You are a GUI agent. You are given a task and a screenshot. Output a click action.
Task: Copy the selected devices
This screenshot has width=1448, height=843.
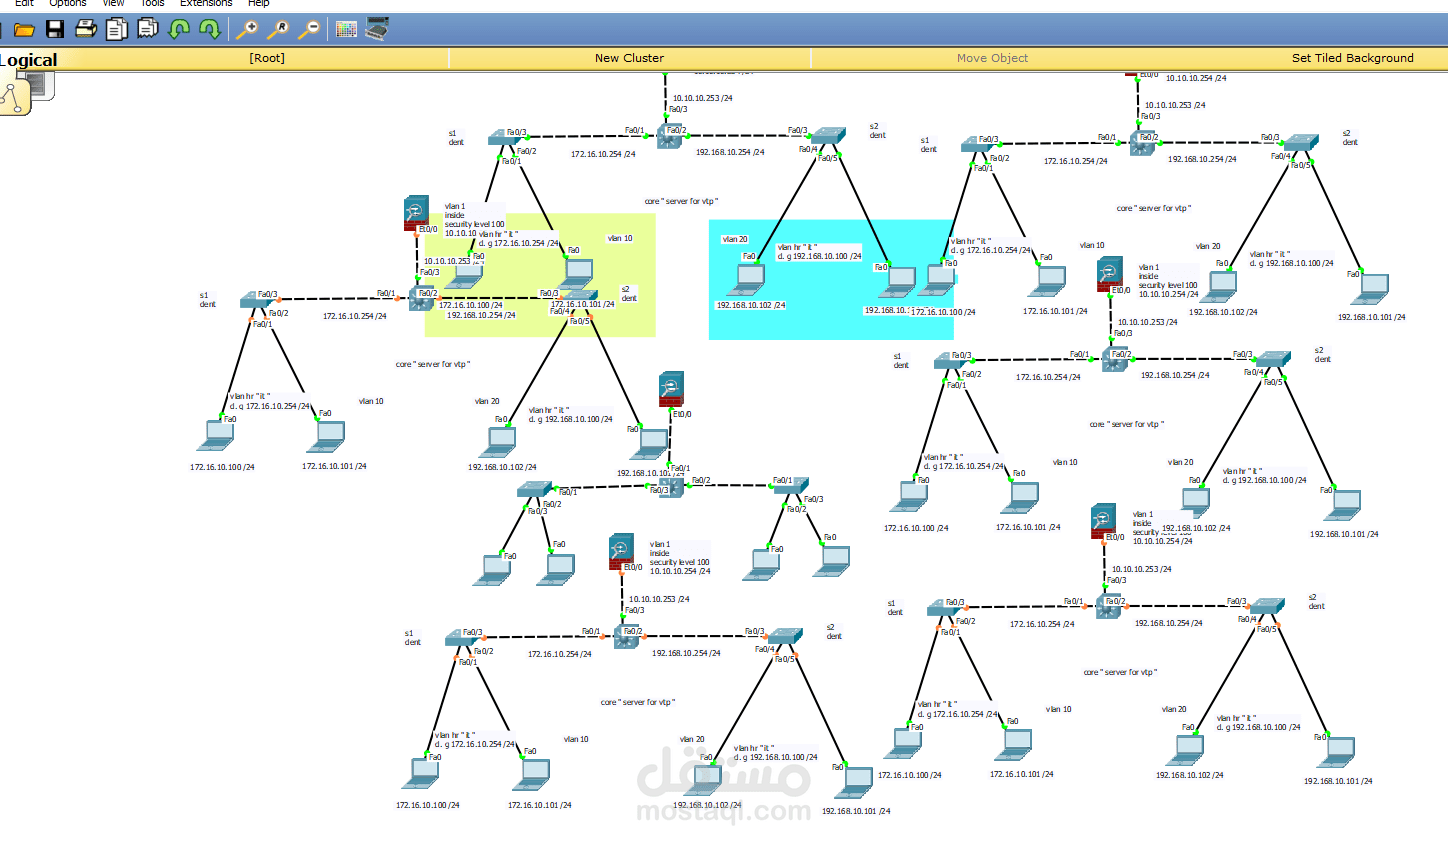tap(116, 28)
